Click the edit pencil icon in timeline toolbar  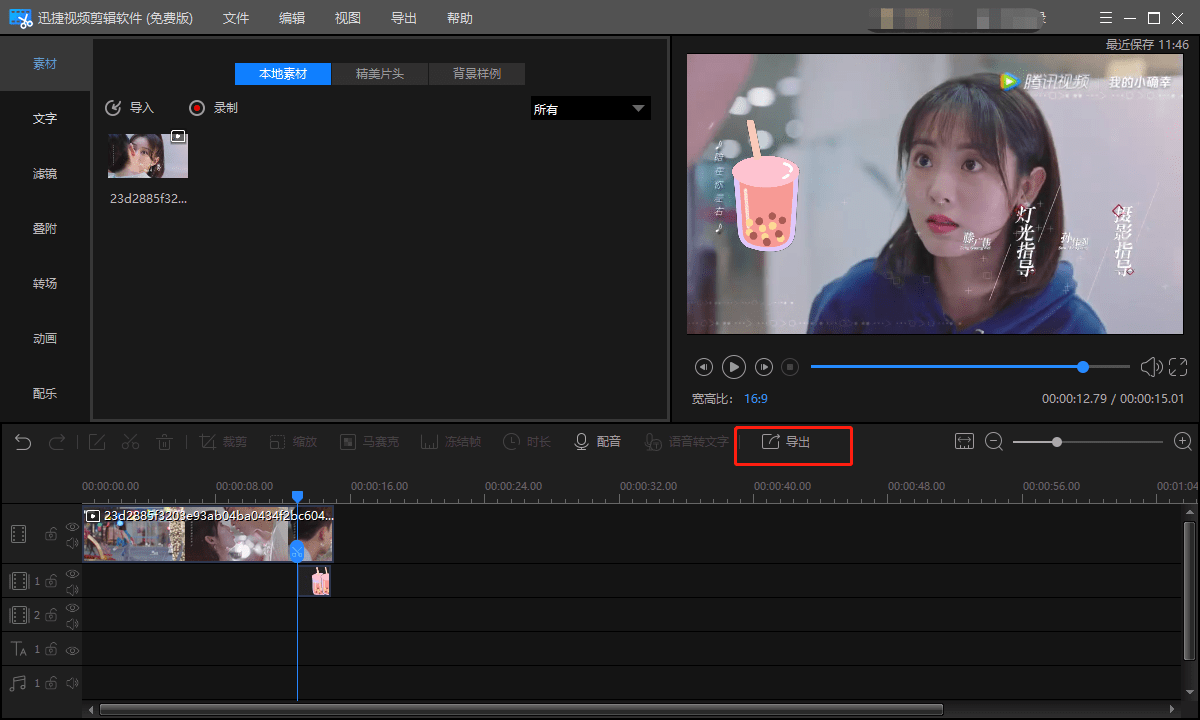click(97, 442)
